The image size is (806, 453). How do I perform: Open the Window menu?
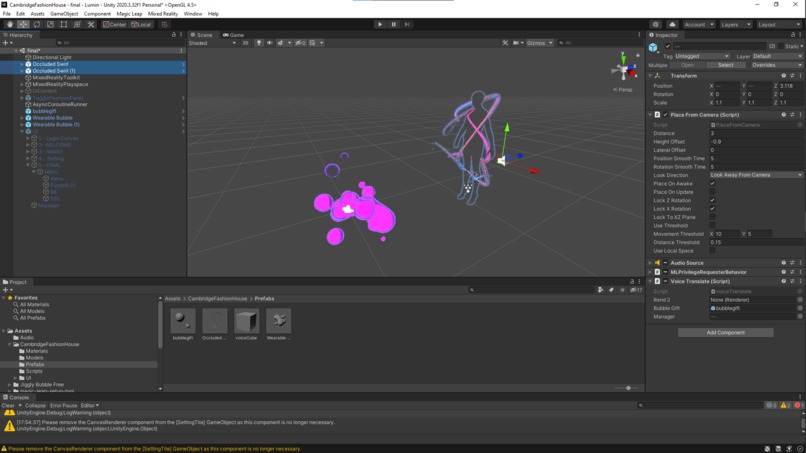point(193,13)
